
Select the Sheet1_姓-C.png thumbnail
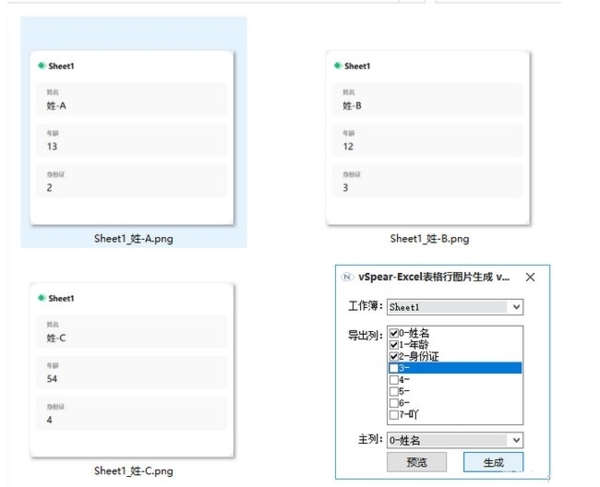(x=132, y=370)
